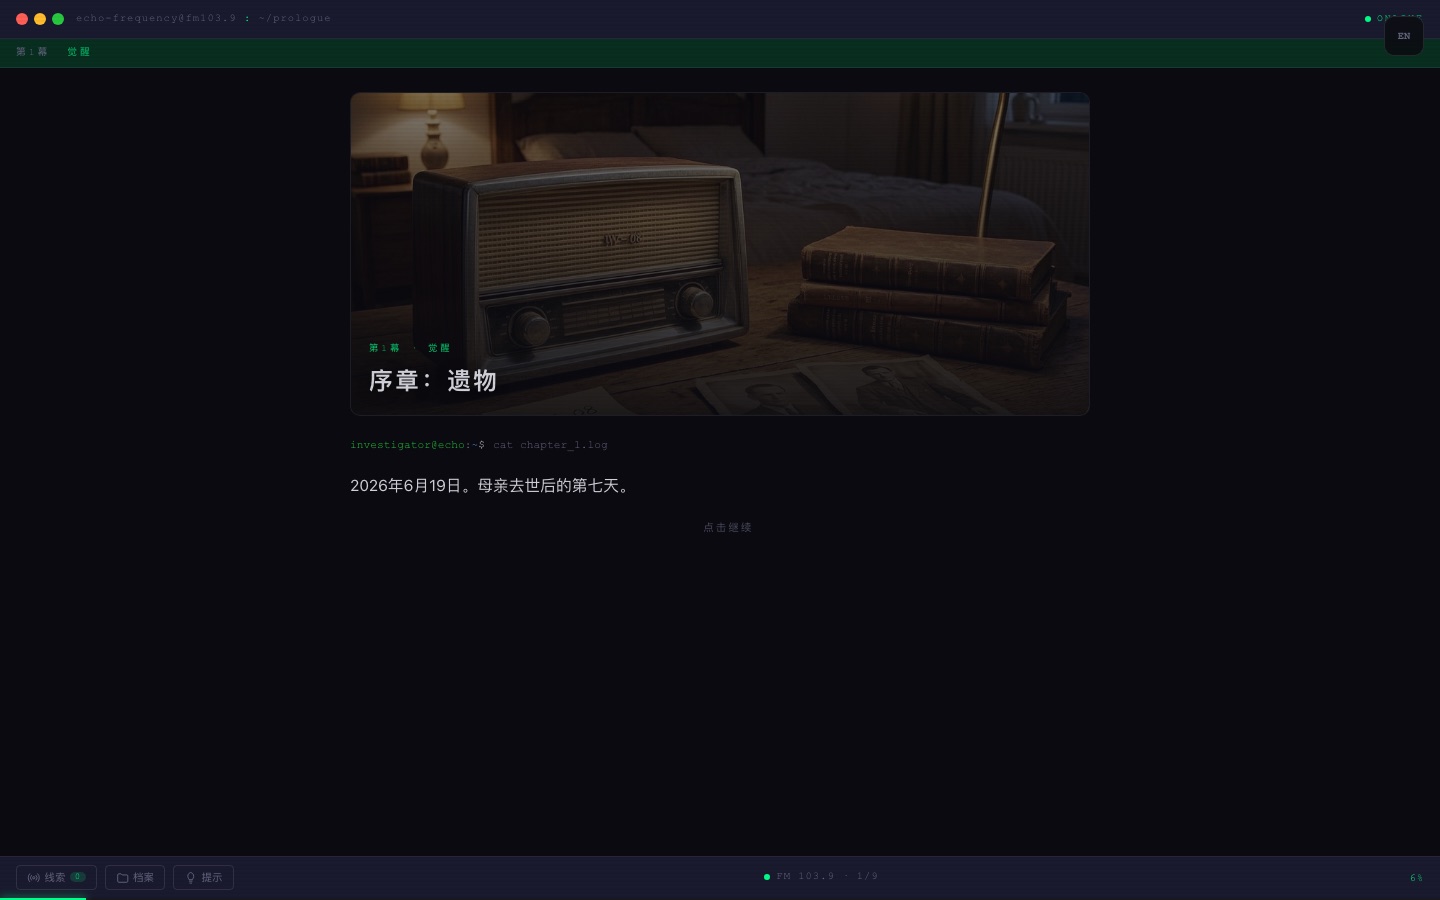The height and width of the screenshot is (900, 1440).
Task: Click 点击继续 to continue
Action: 727,527
